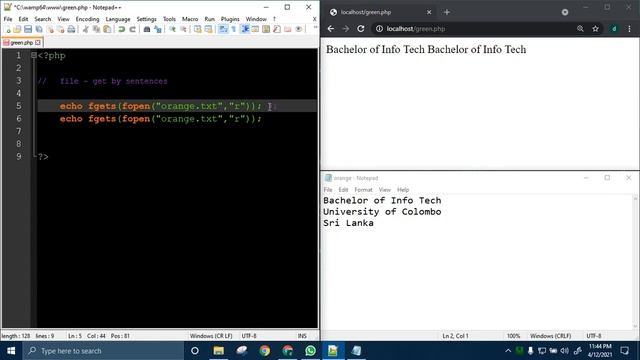This screenshot has width=640, height=360.
Task: Click the Zoom Out toolbar icon
Action: click(x=183, y=29)
